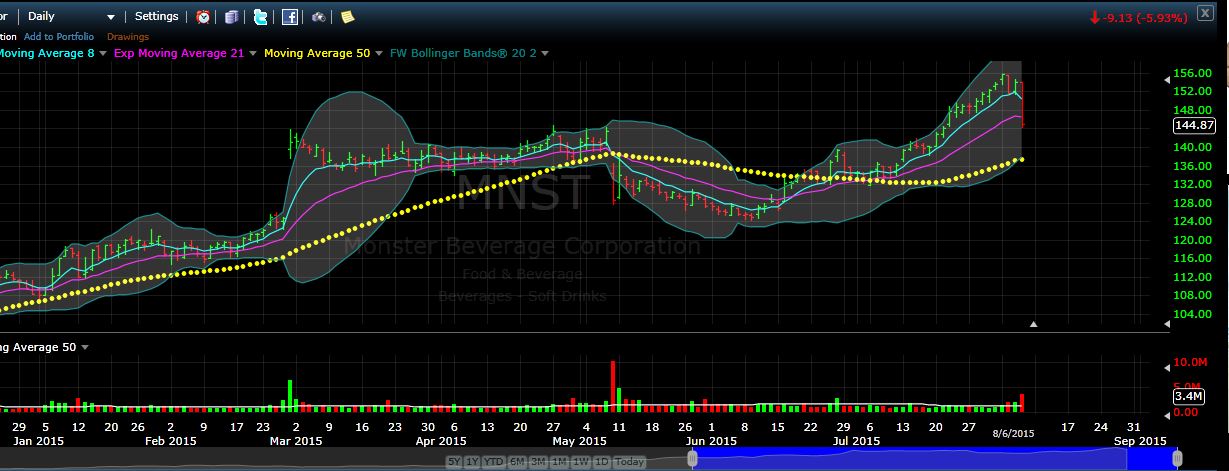Click the camera snapshot icon

pos(318,17)
